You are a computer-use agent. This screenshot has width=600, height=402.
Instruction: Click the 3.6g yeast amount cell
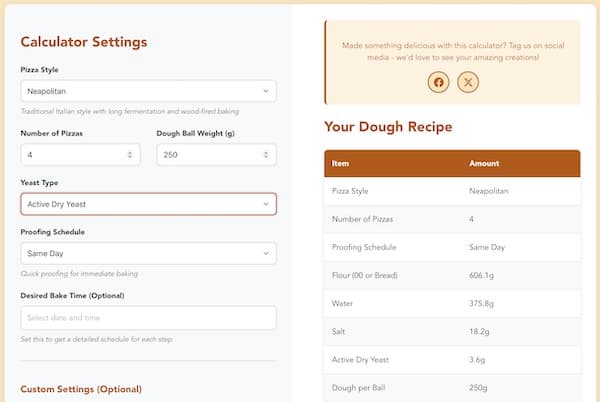pos(479,358)
